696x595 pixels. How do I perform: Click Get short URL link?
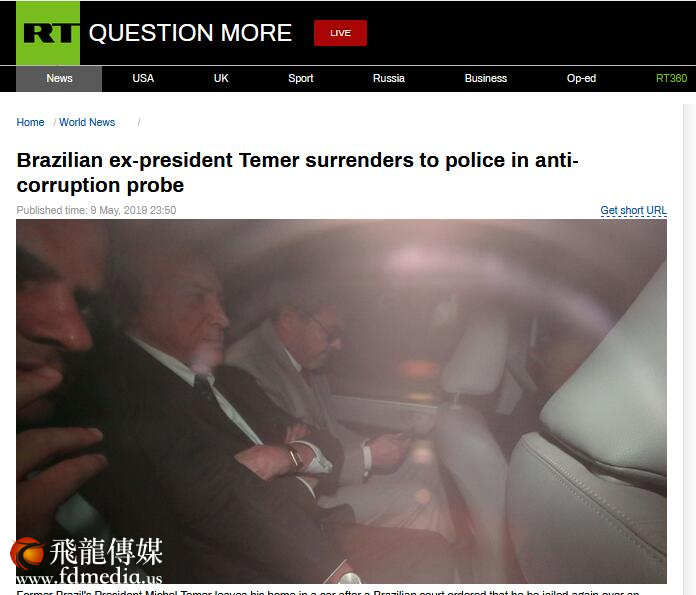tap(633, 210)
